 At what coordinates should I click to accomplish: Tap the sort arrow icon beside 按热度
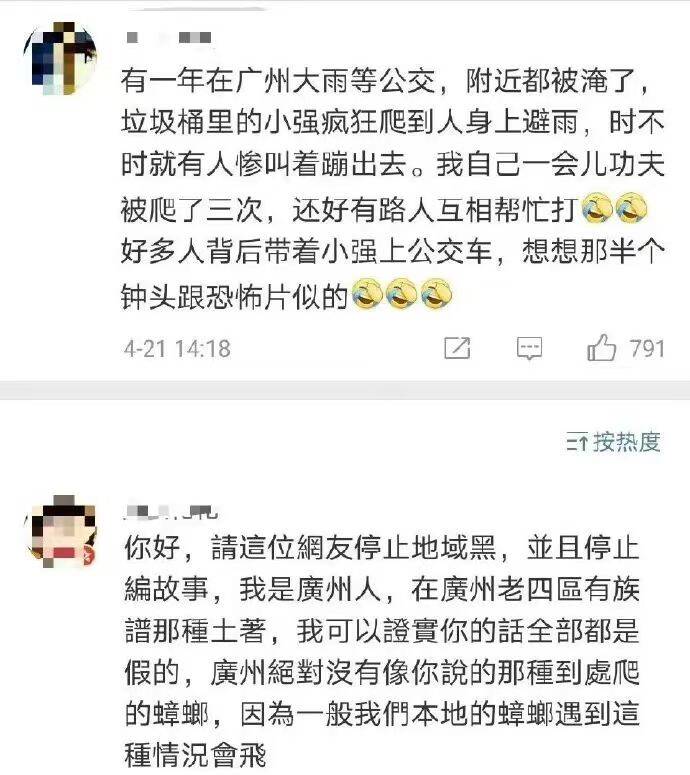577,442
